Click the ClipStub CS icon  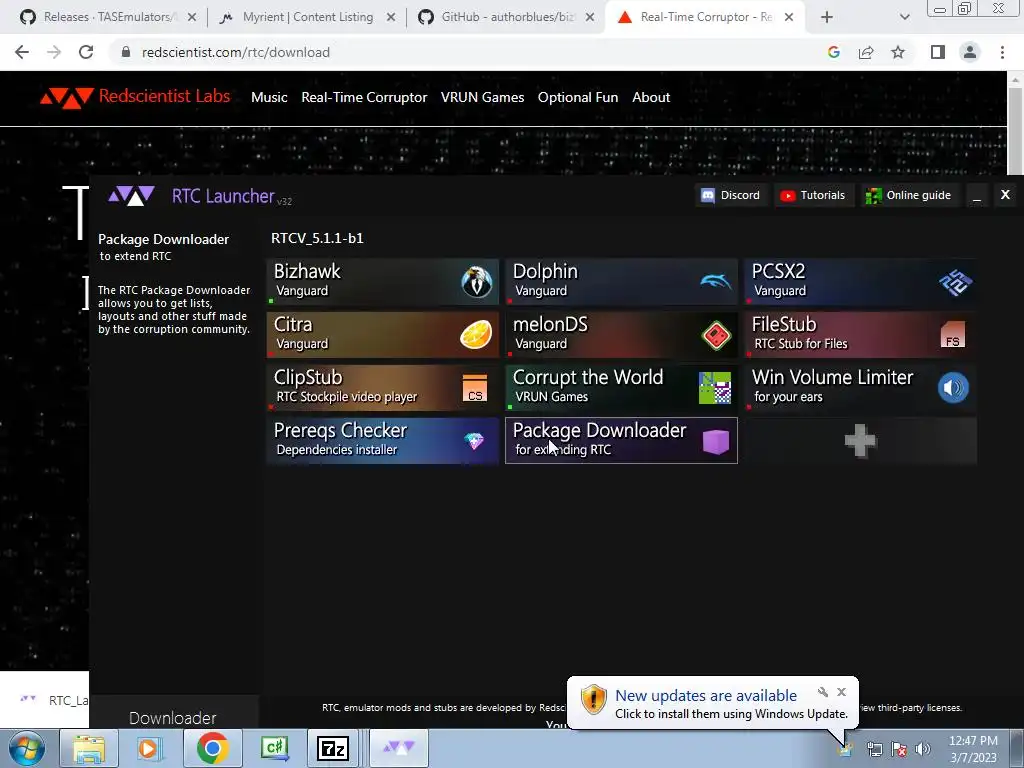pos(475,388)
